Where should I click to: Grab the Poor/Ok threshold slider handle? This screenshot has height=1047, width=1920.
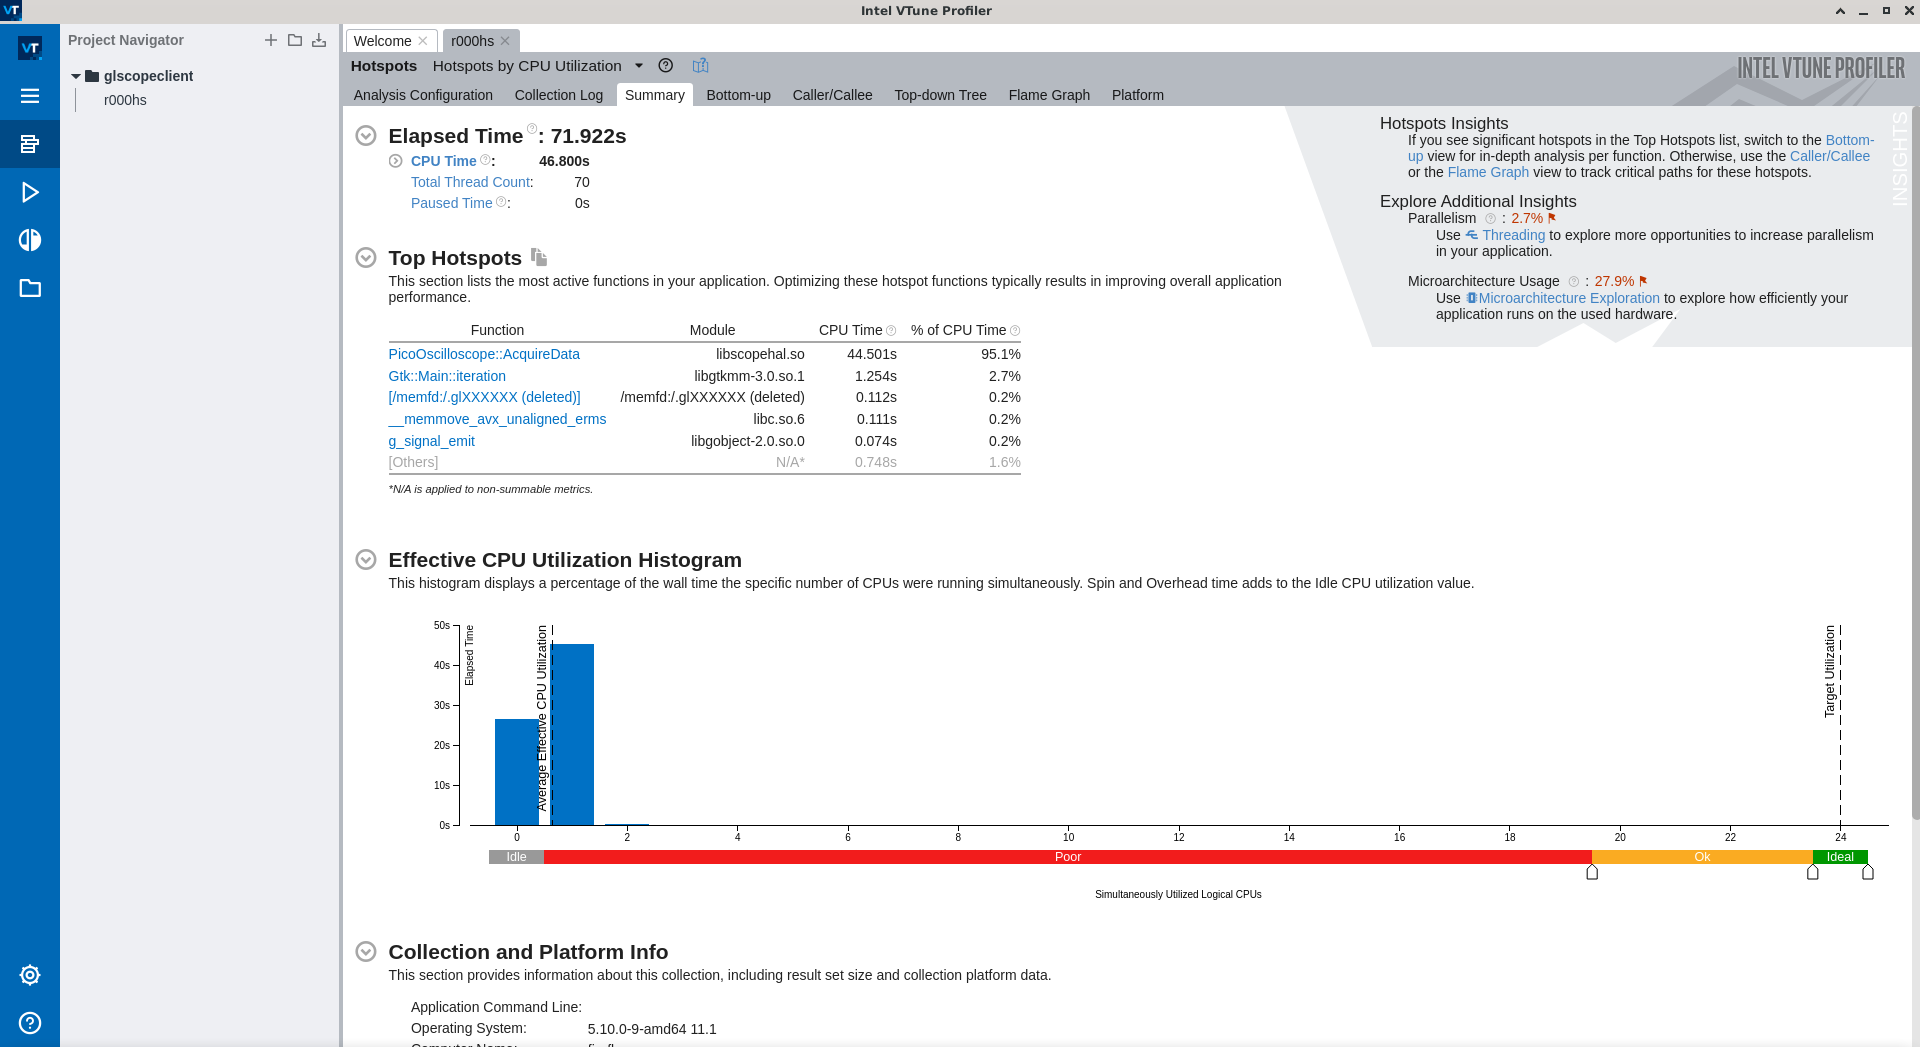pos(1592,872)
